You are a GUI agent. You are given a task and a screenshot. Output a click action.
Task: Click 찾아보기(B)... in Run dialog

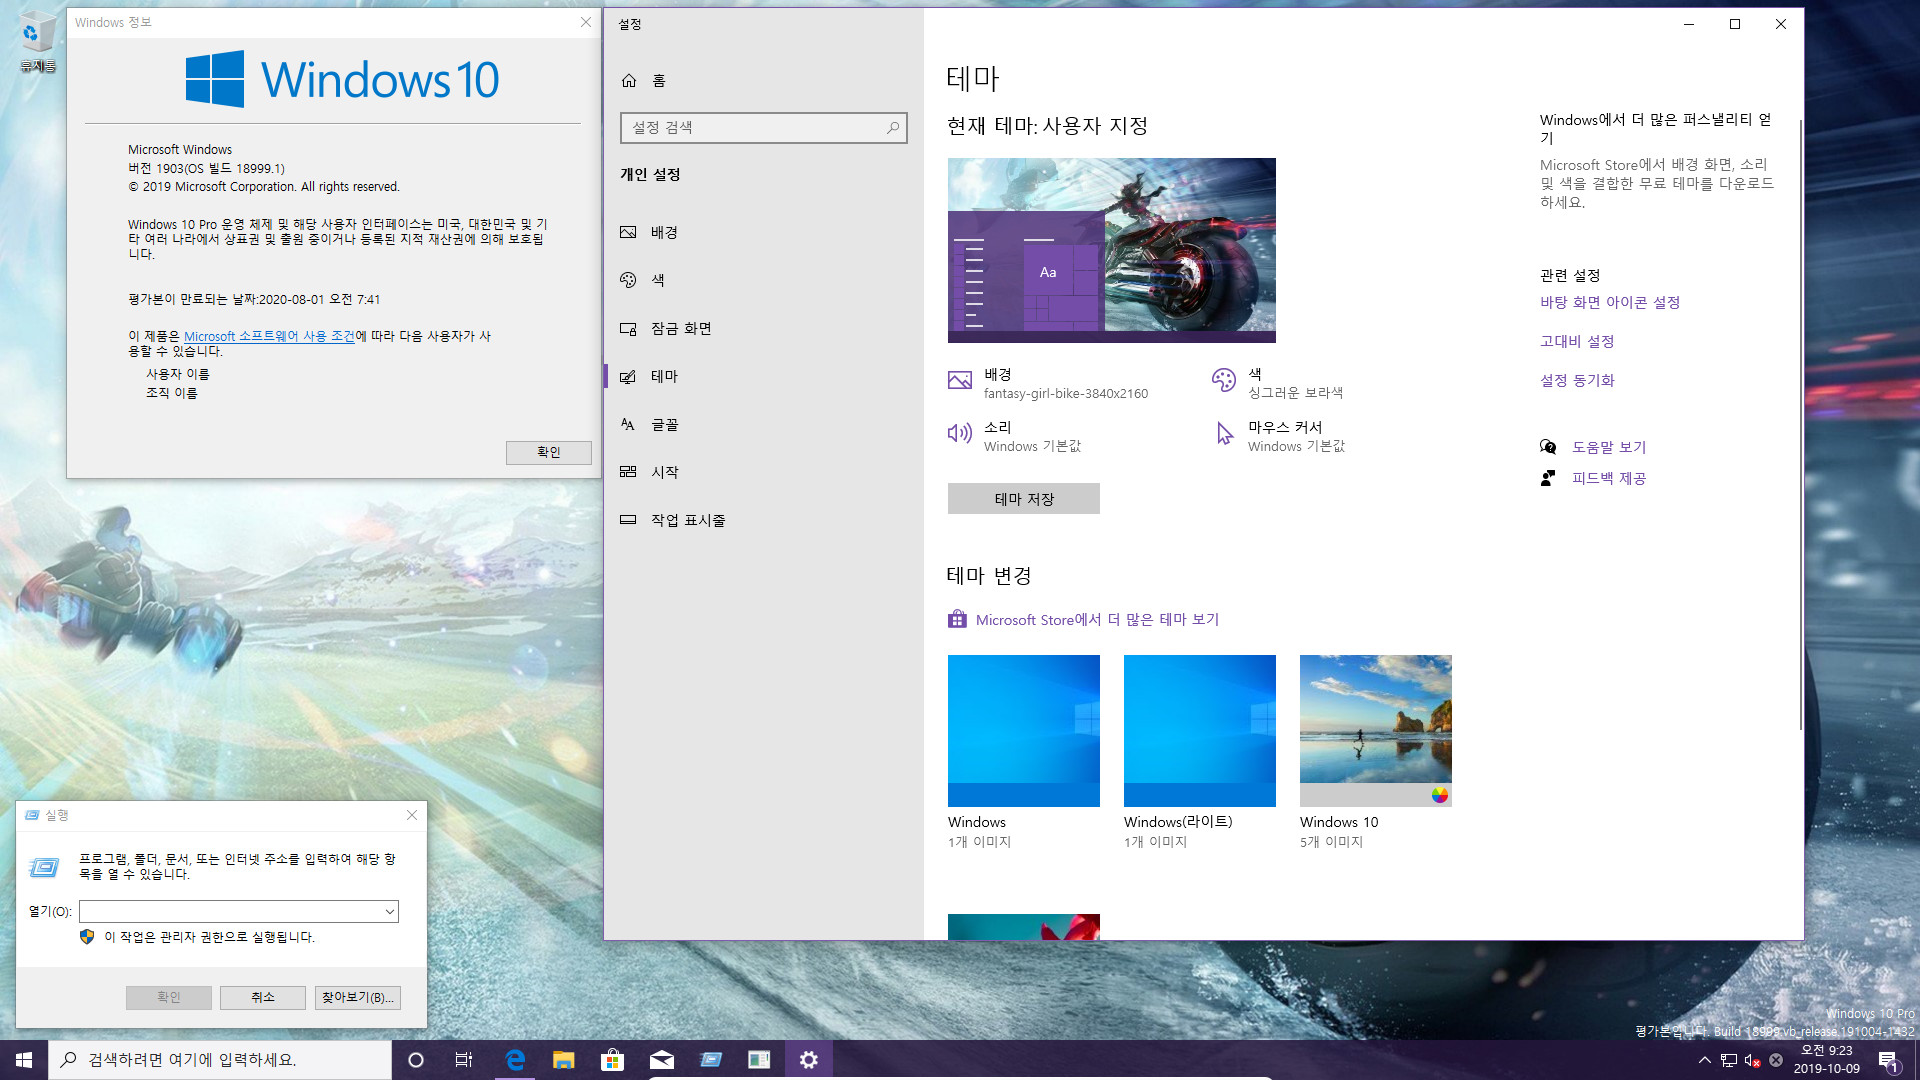click(x=358, y=997)
